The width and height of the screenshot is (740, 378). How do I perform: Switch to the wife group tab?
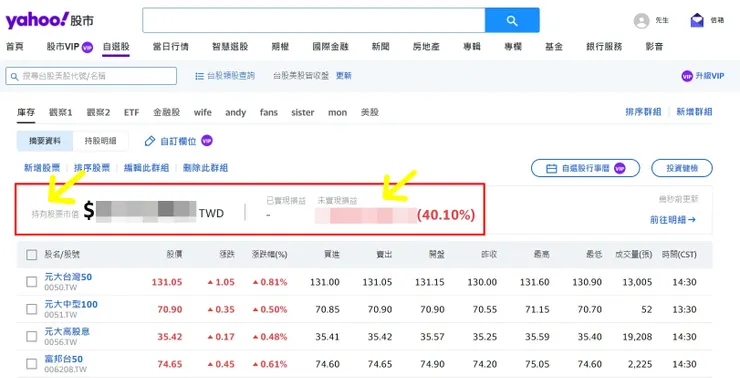[203, 112]
